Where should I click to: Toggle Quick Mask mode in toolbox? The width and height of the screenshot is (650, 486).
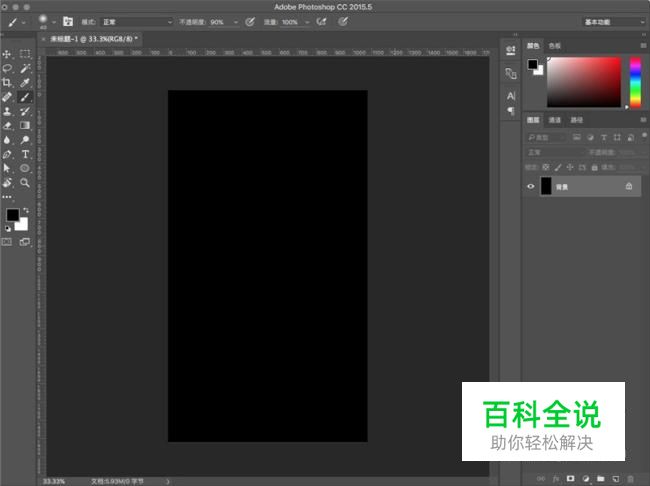8,241
